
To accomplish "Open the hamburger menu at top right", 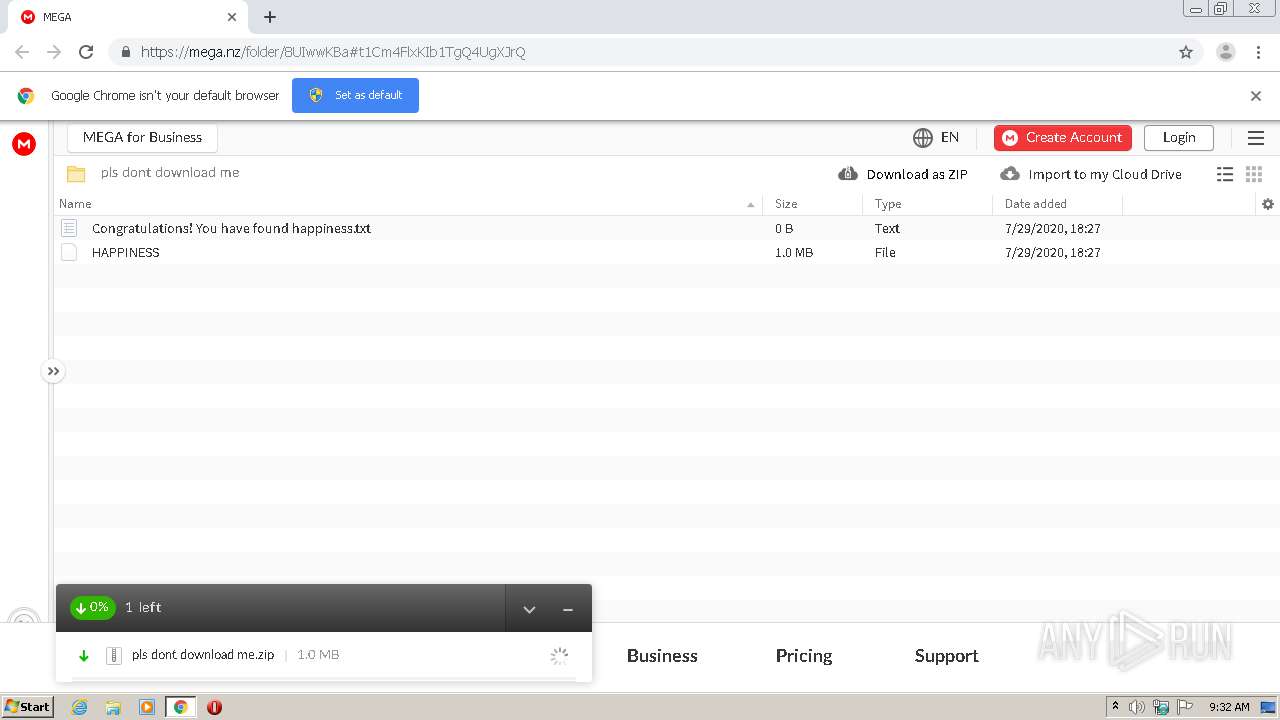I will click(1256, 138).
